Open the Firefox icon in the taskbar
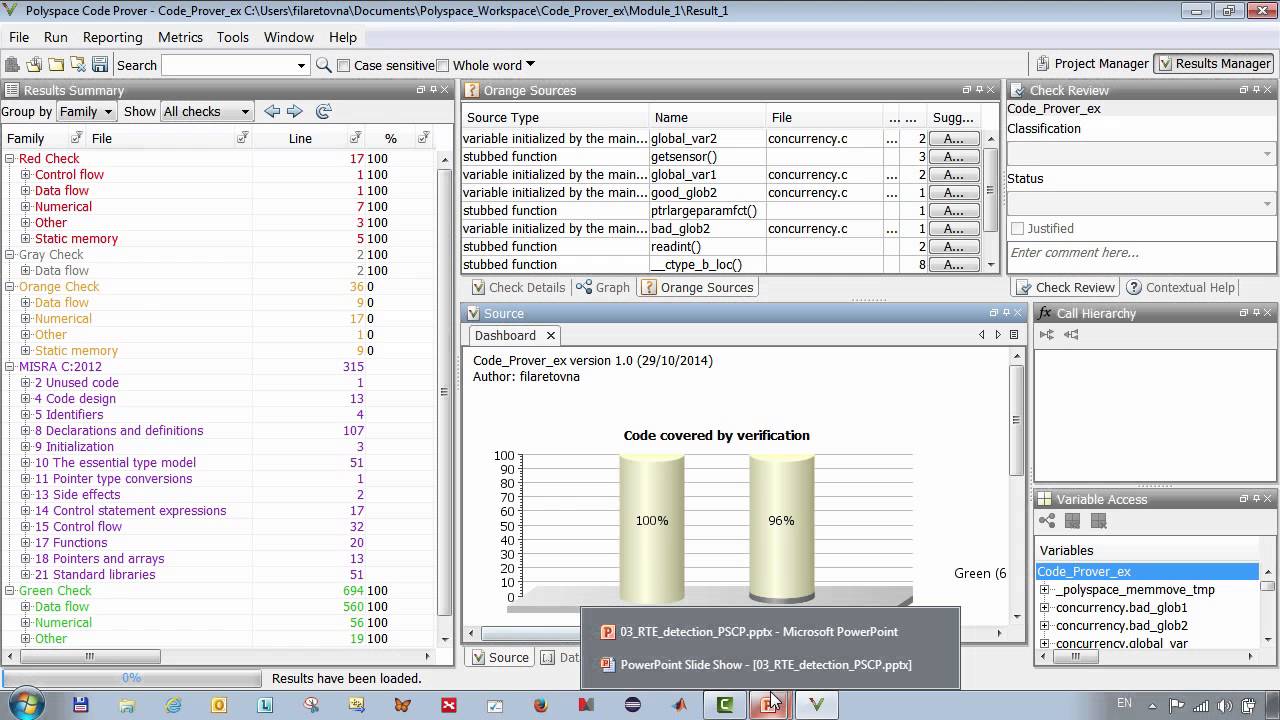 (x=541, y=705)
